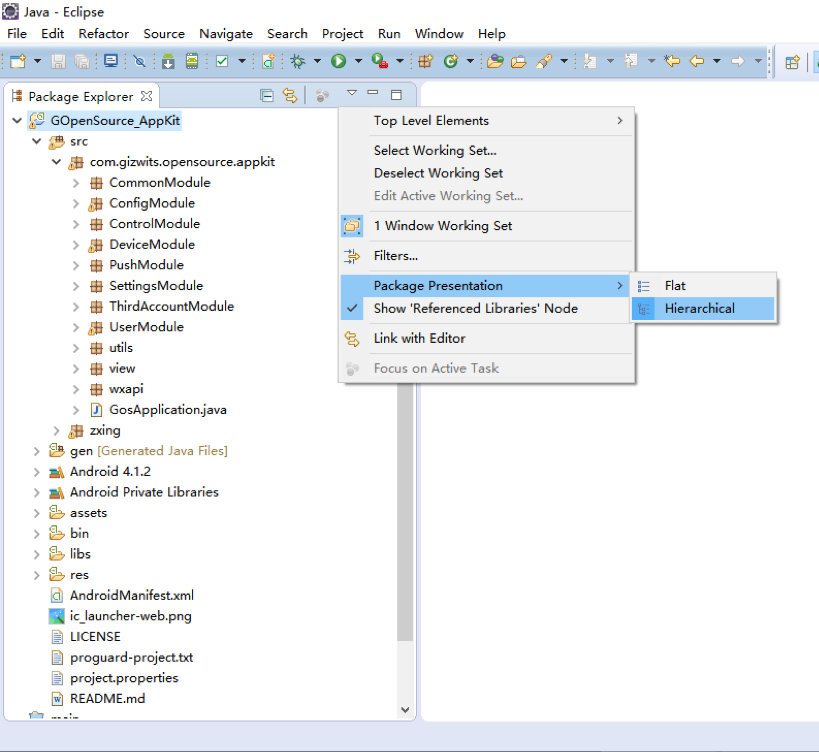Image resolution: width=819 pixels, height=752 pixels.
Task: Open the Refactor menu
Action: click(103, 33)
